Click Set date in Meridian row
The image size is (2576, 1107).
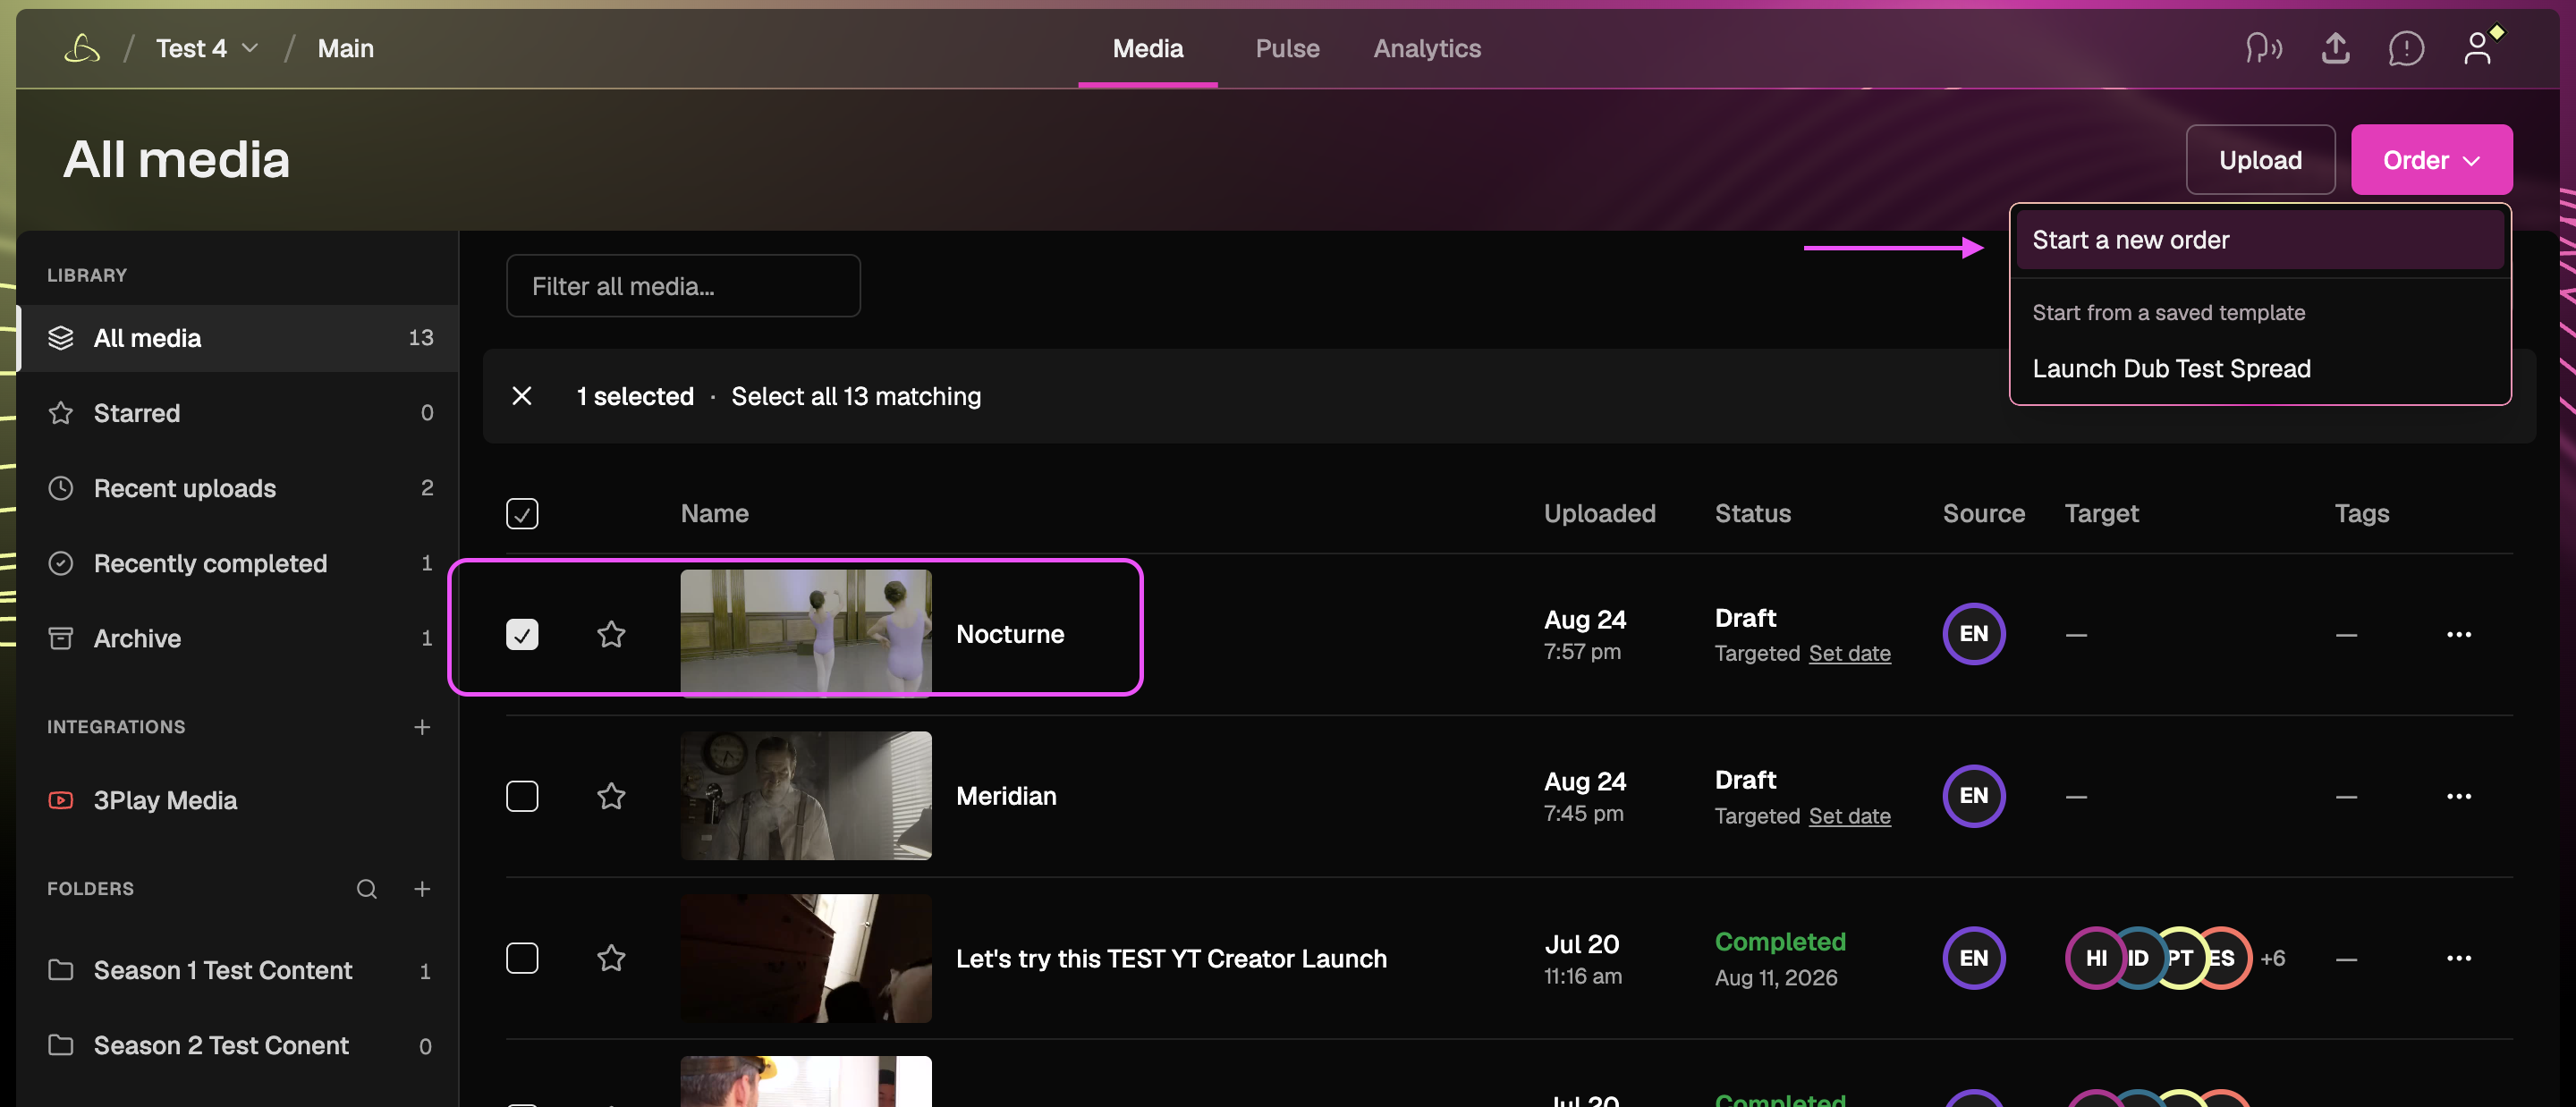pos(1849,816)
